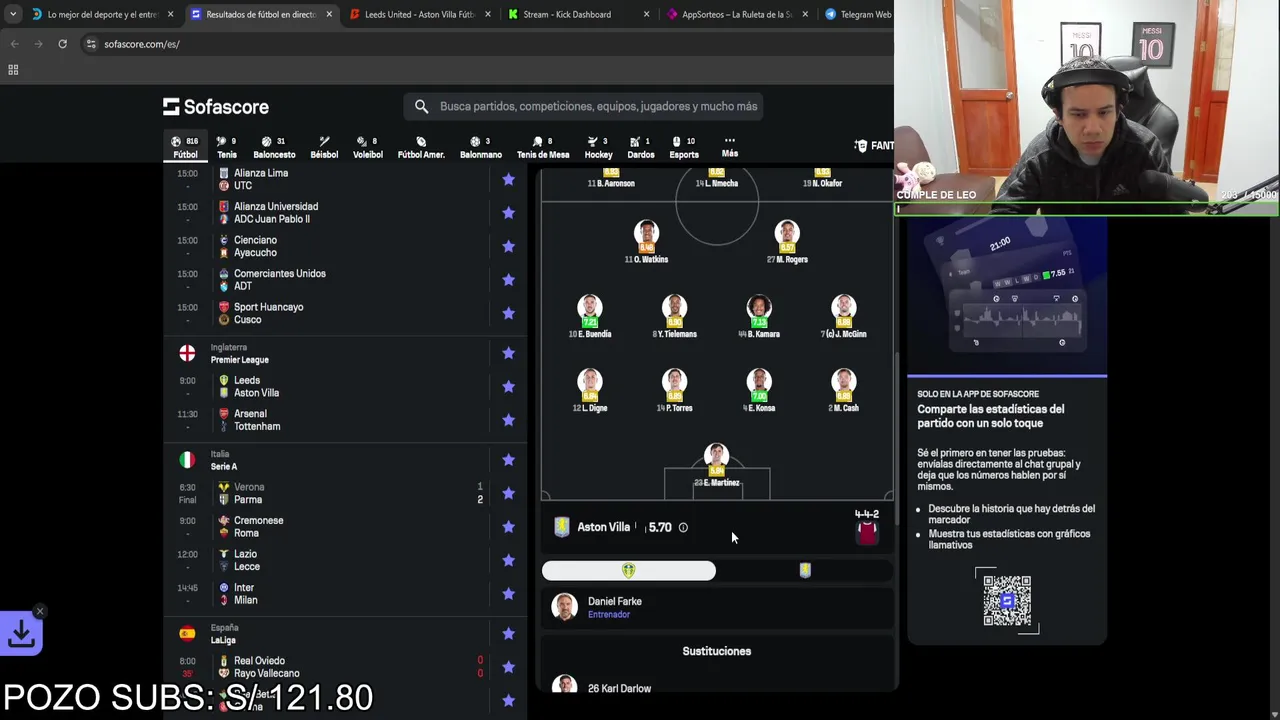
Task: Open the browser tab search dropdown
Action: click(13, 14)
